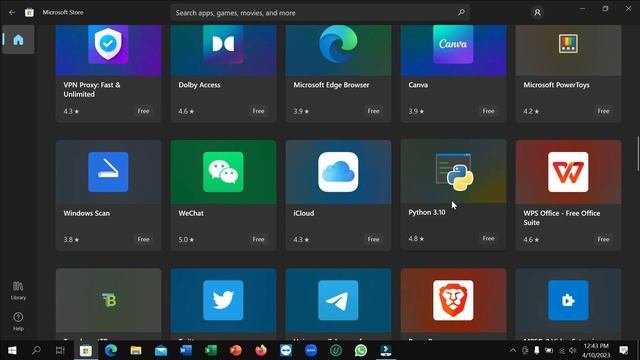Click Free button on iCloud card
Image resolution: width=640 pixels, height=360 pixels.
[373, 239]
